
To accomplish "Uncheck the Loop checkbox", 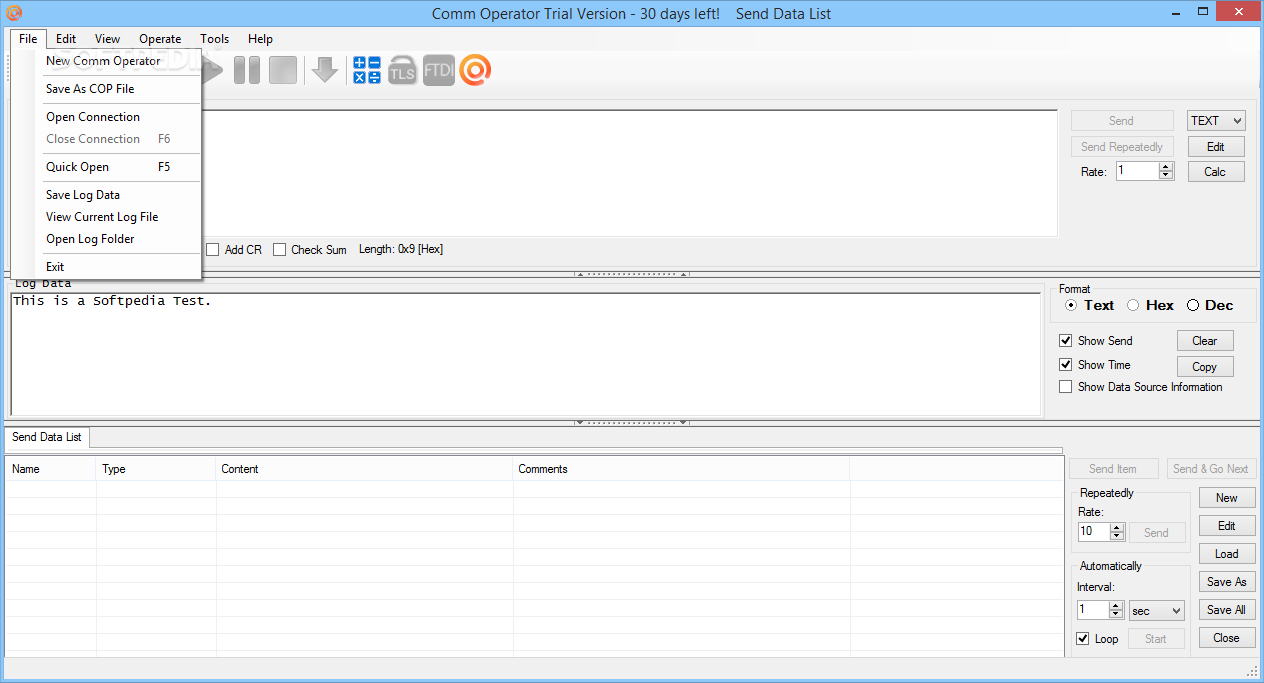I will tap(1083, 639).
